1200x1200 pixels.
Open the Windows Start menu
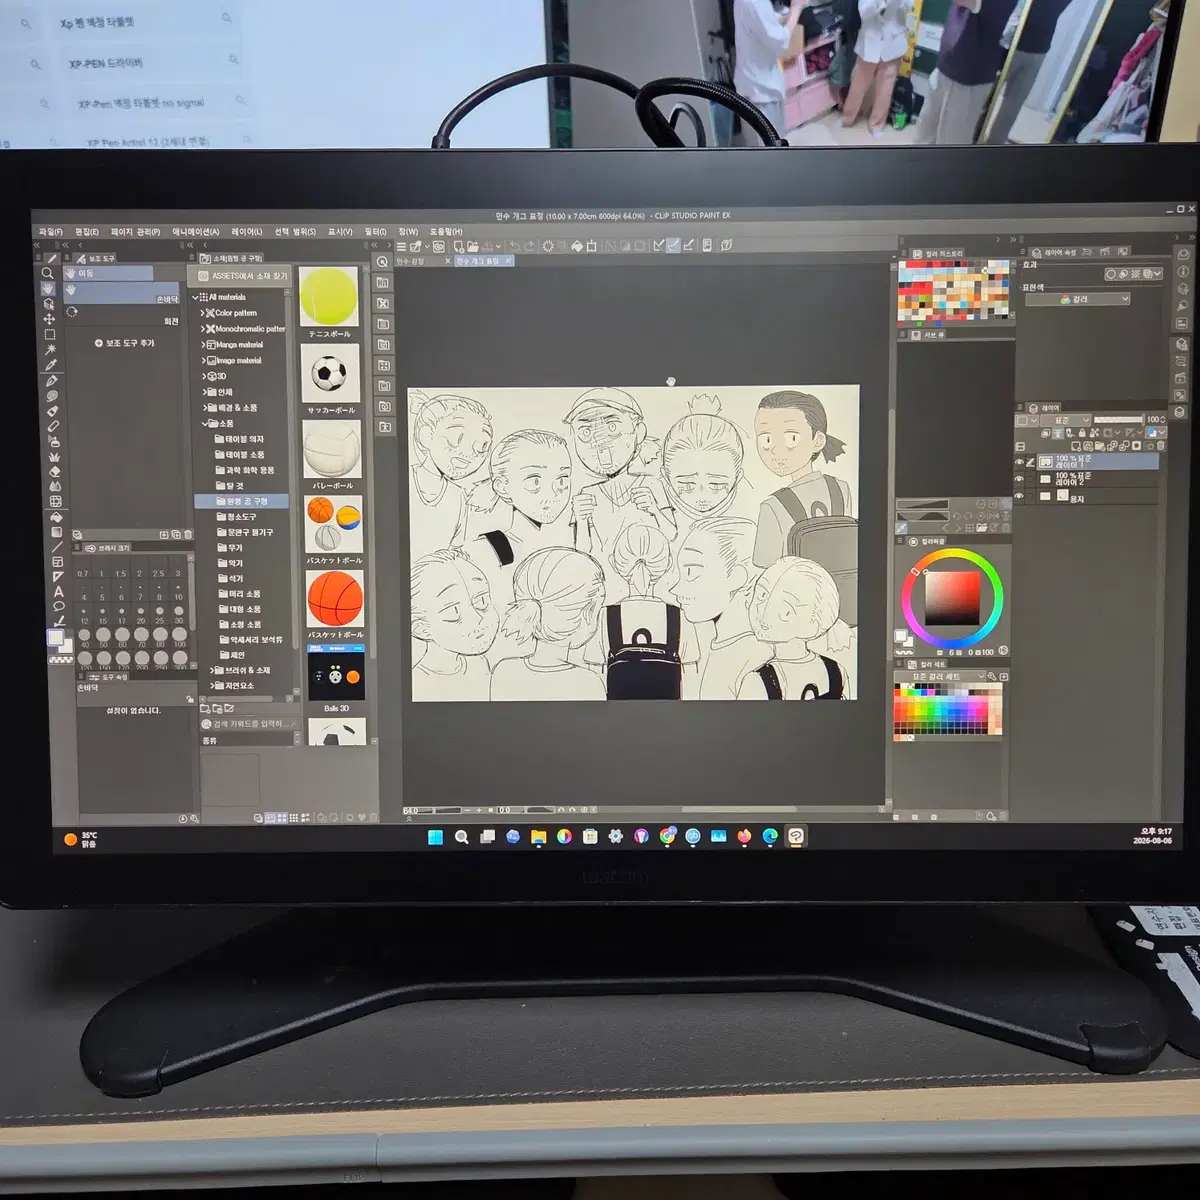(436, 837)
